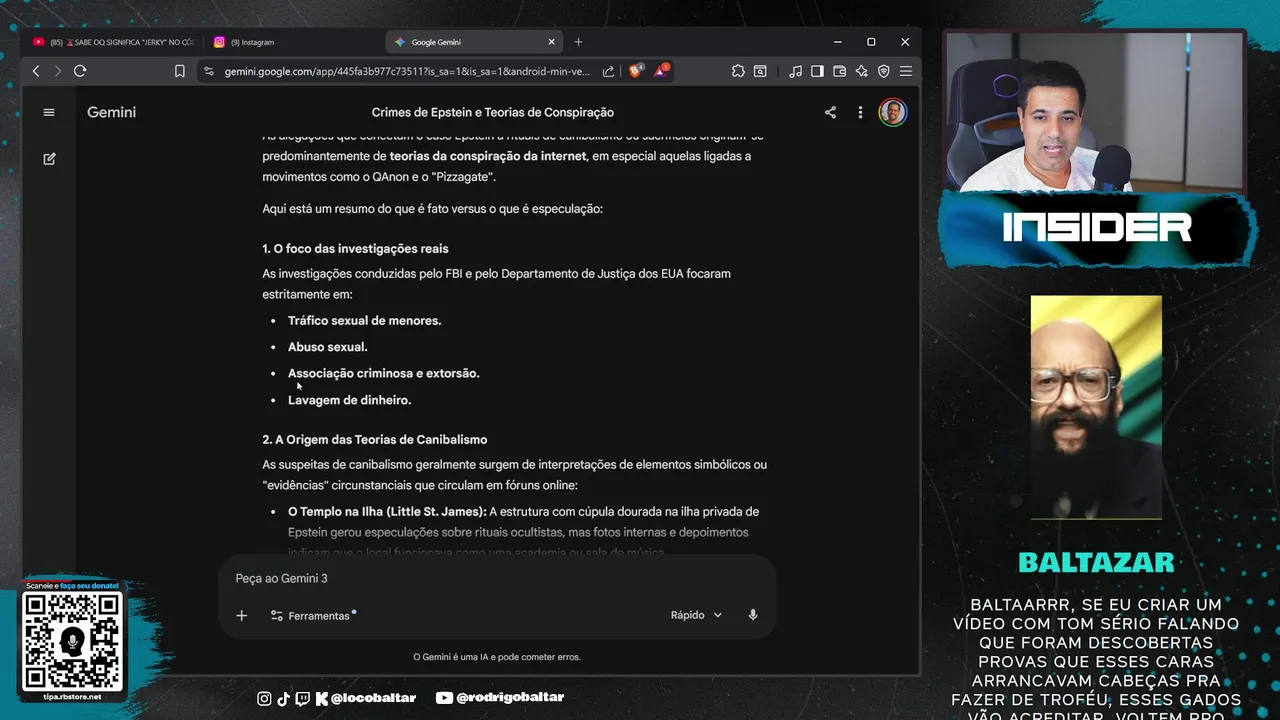The width and height of the screenshot is (1280, 720).
Task: Open the browser hamburger settings menu
Action: pos(905,71)
